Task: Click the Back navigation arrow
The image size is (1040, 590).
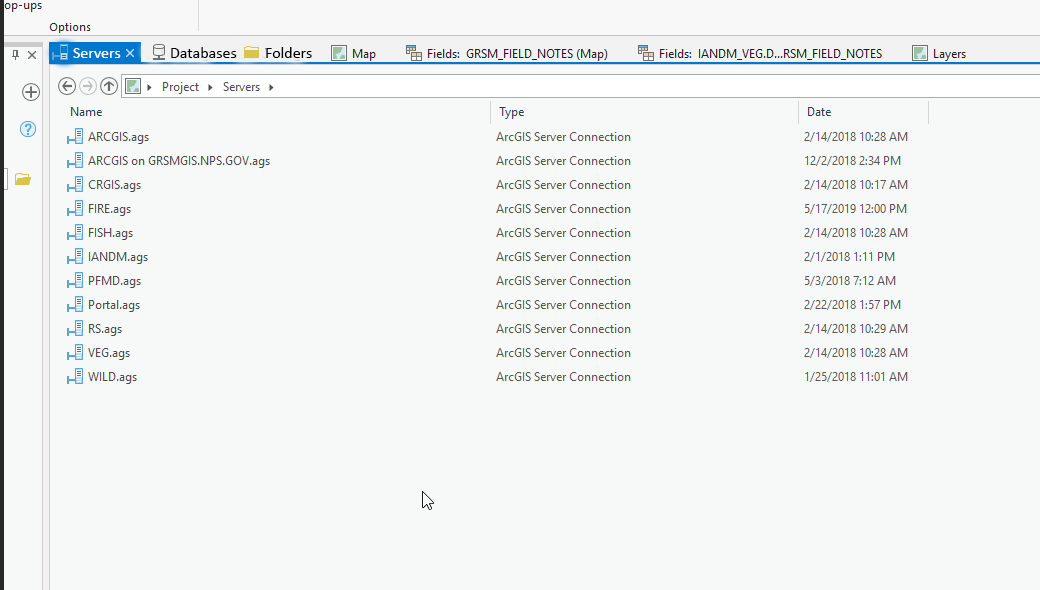Action: 66,86
